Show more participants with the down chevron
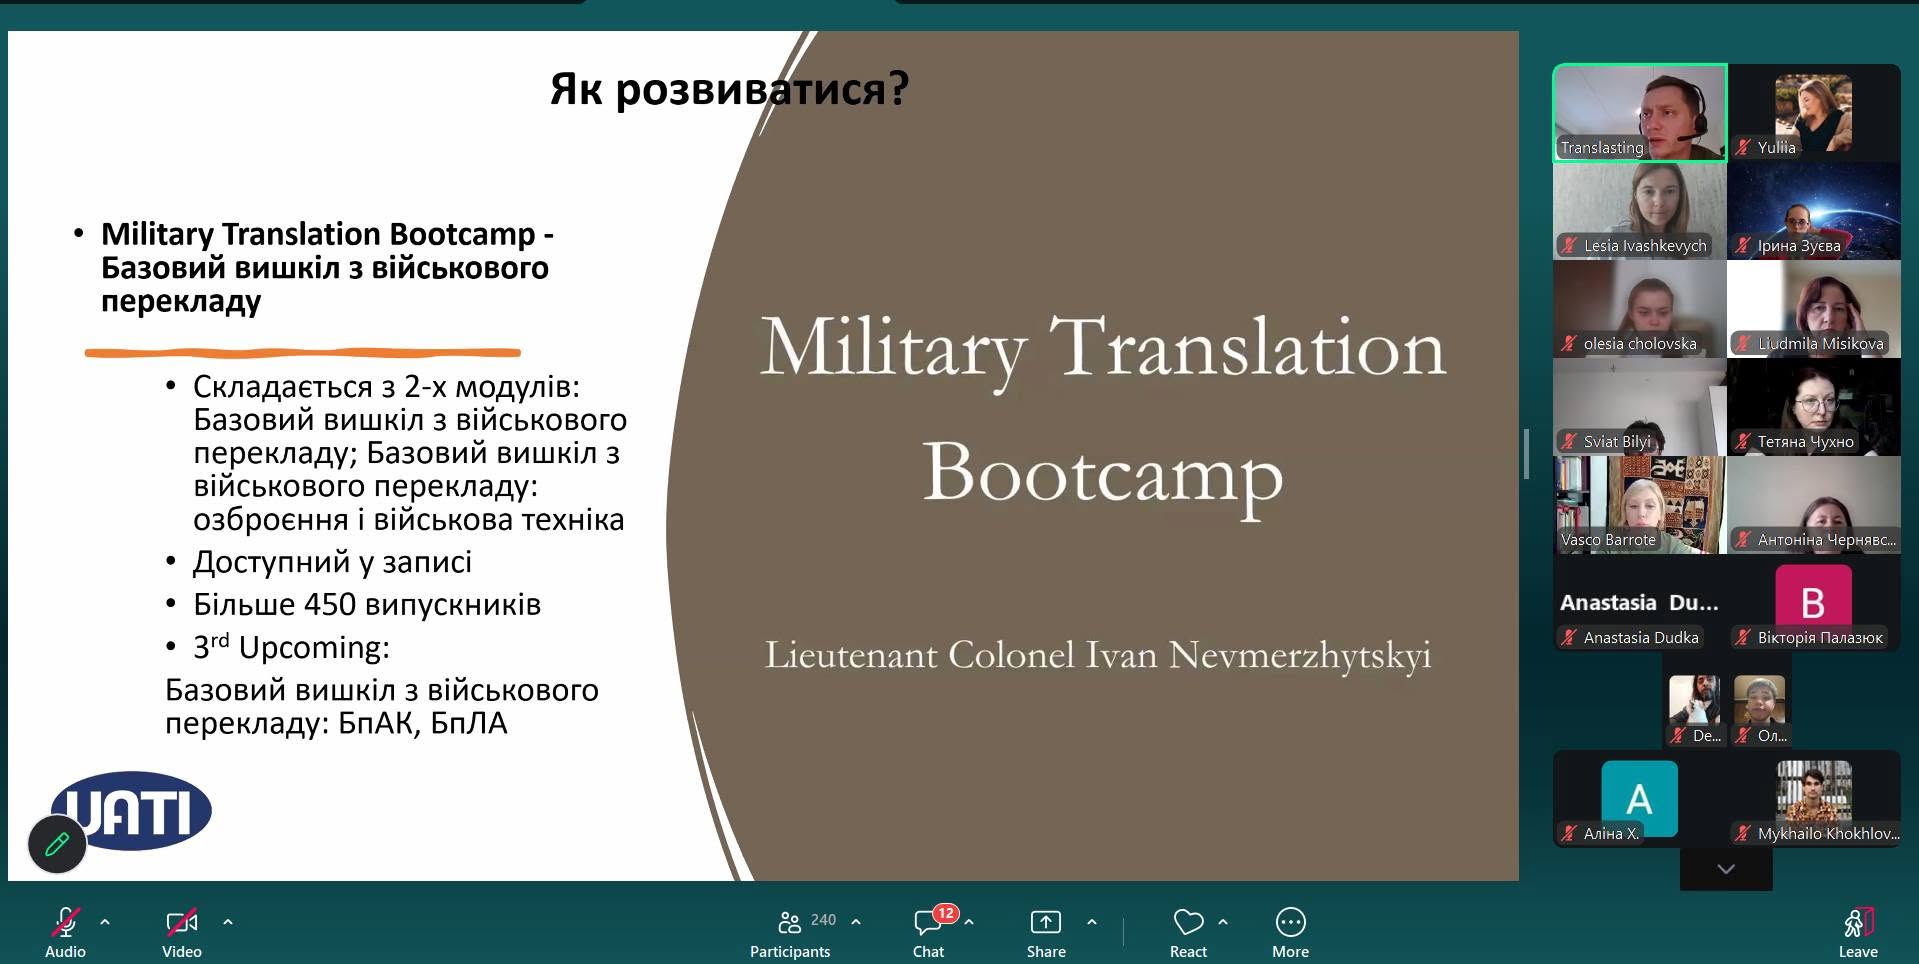This screenshot has height=964, width=1919. [x=1726, y=869]
